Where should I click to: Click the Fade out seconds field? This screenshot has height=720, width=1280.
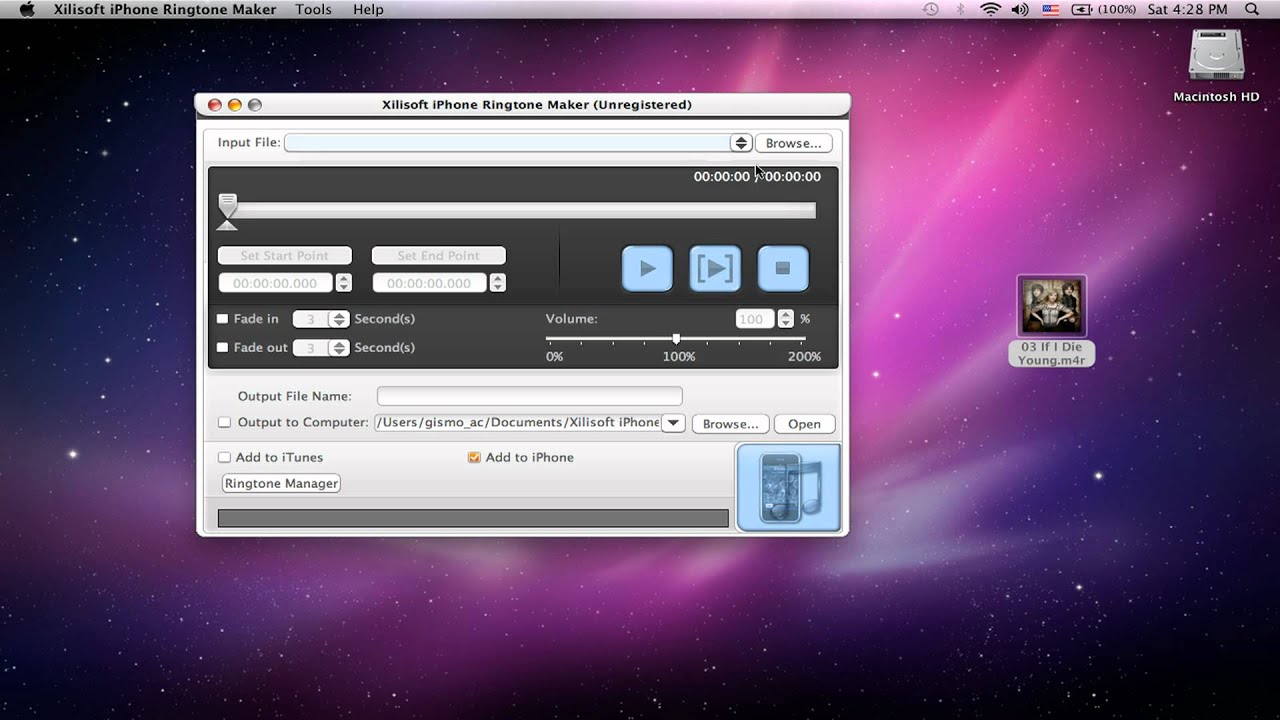click(311, 348)
